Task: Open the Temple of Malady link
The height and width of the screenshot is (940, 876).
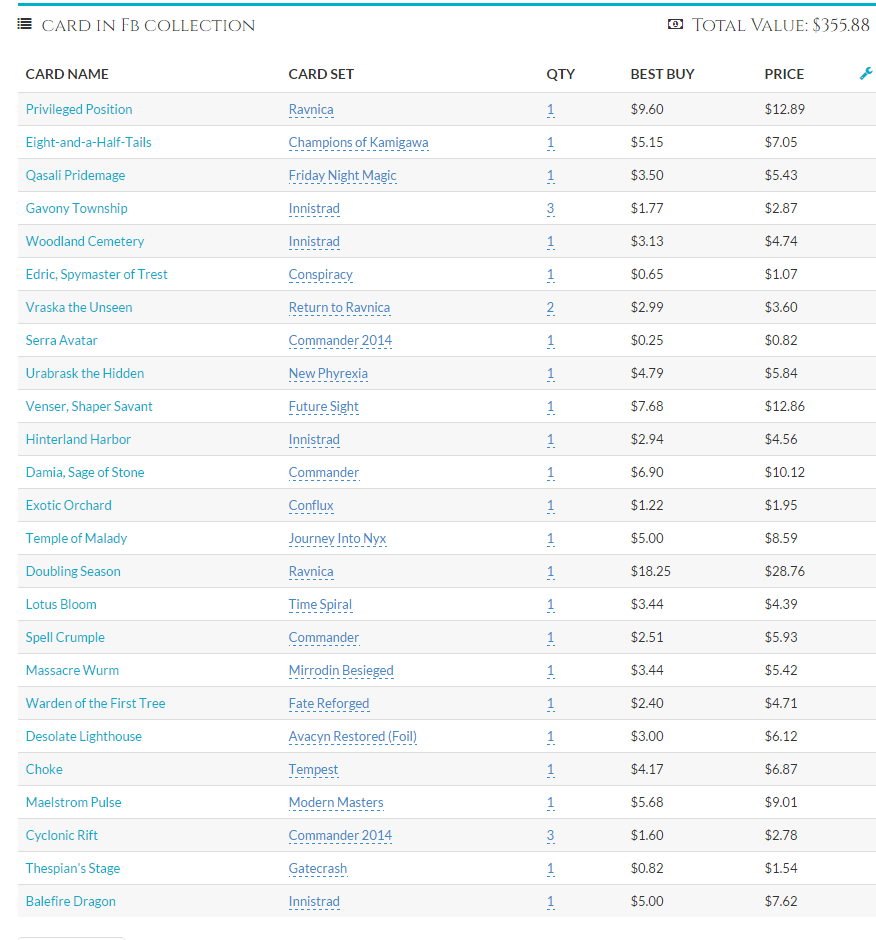Action: (76, 538)
